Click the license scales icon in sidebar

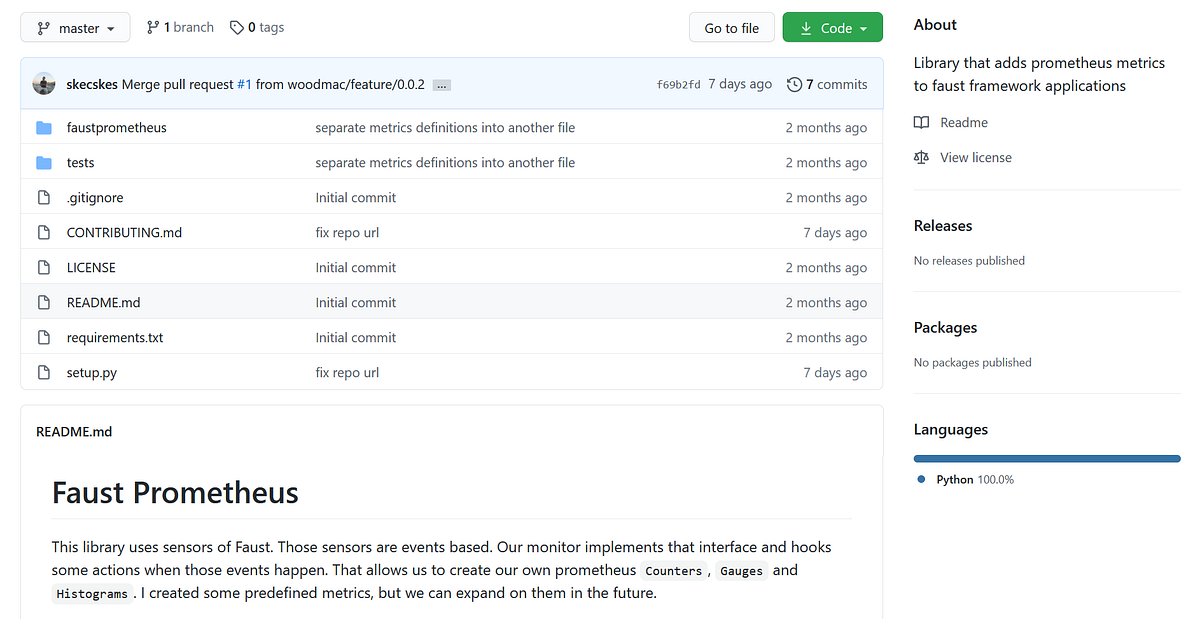coord(921,157)
